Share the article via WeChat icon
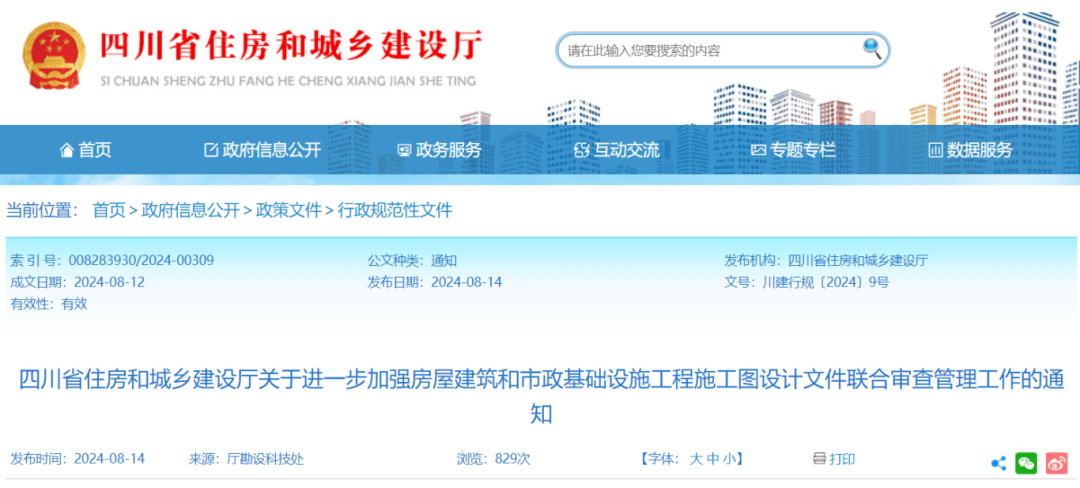Screen dimensions: 1080x488 1026,463
